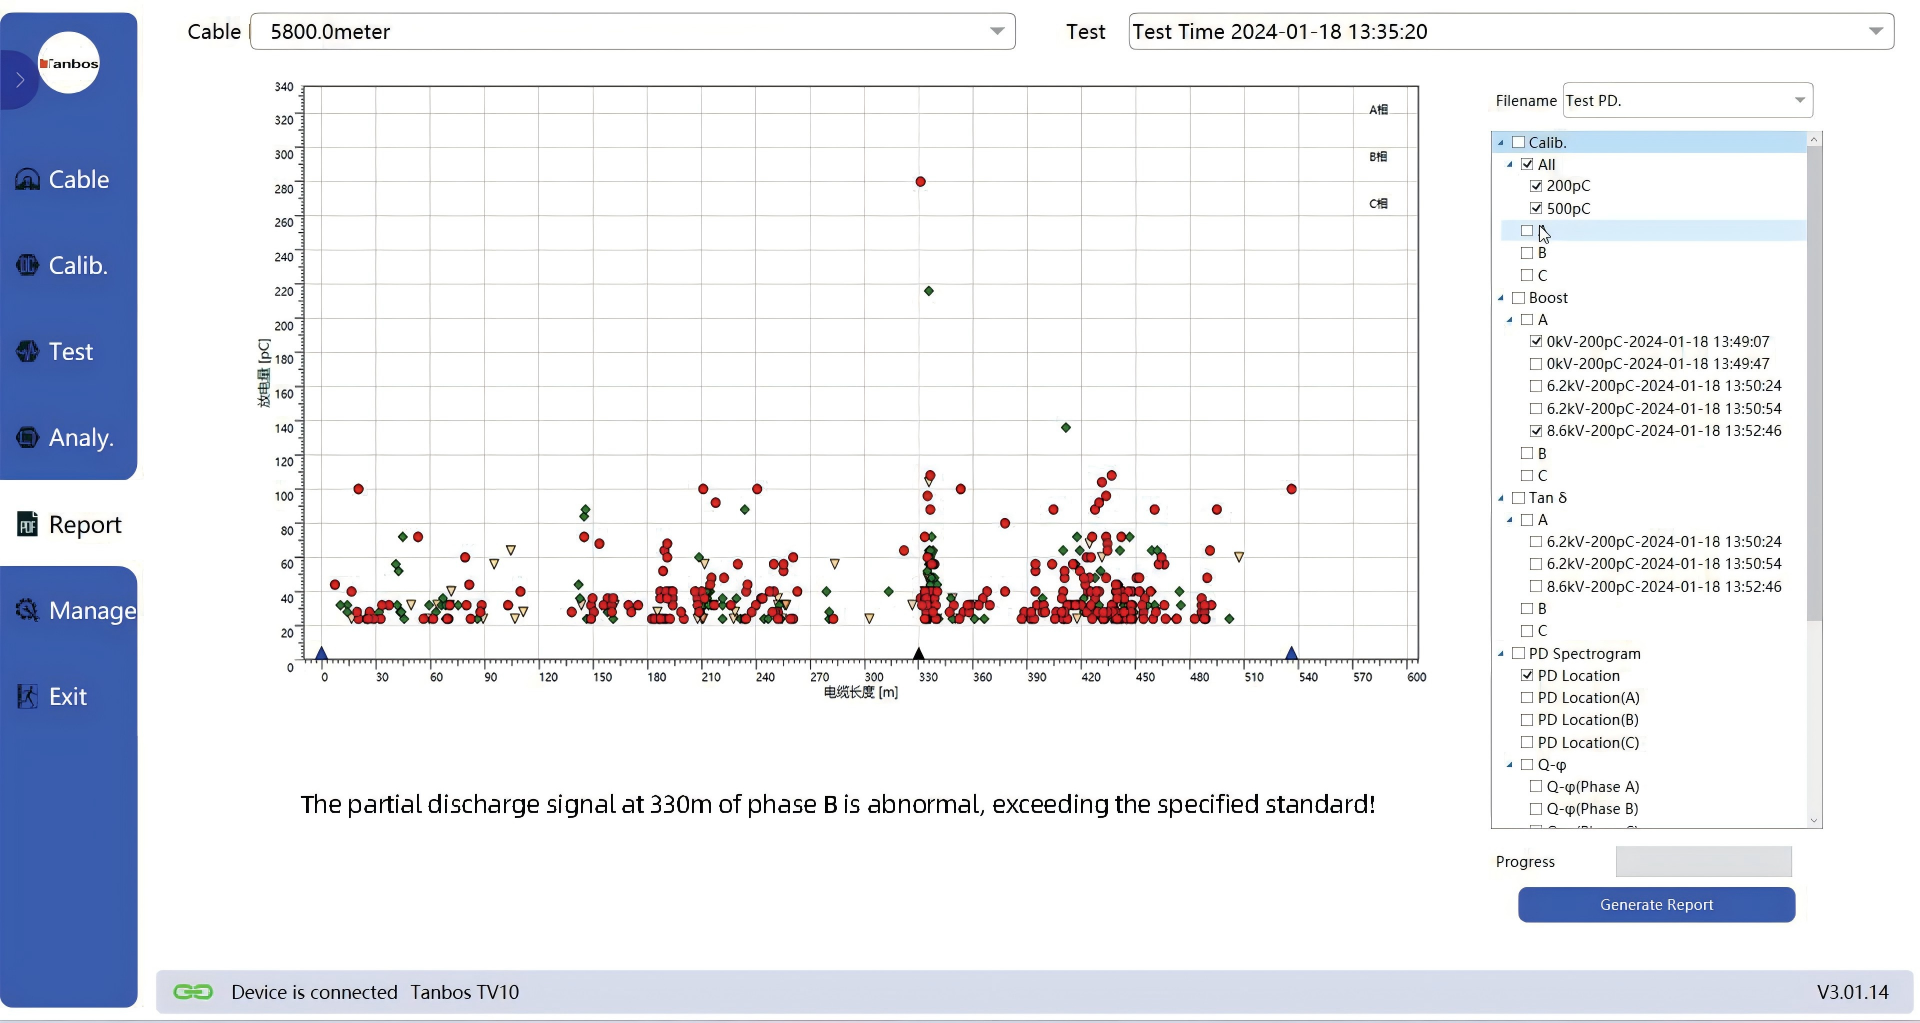The image size is (1920, 1023).
Task: Click the Progress bar
Action: [x=1703, y=862]
